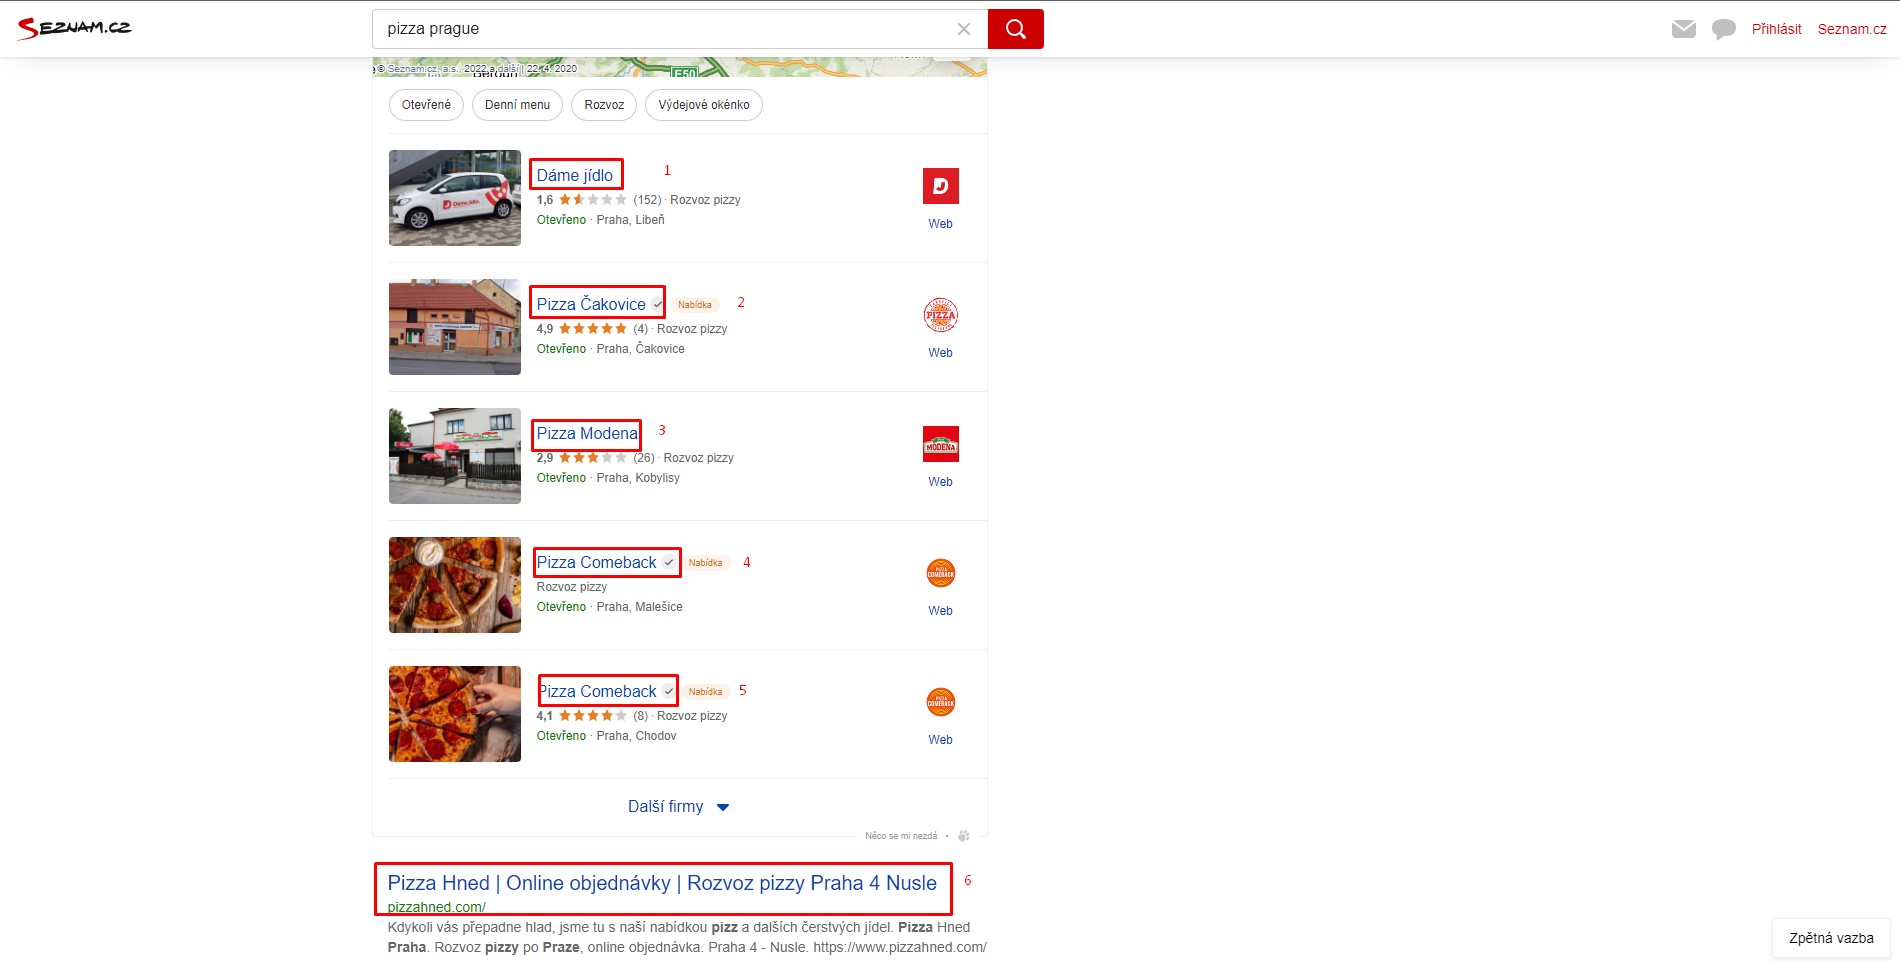Click the Přihlásit login link
The image size is (1900, 967).
click(x=1776, y=29)
